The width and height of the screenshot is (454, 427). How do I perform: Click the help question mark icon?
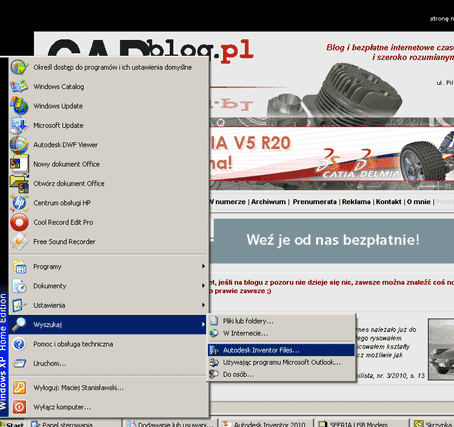coord(19,344)
